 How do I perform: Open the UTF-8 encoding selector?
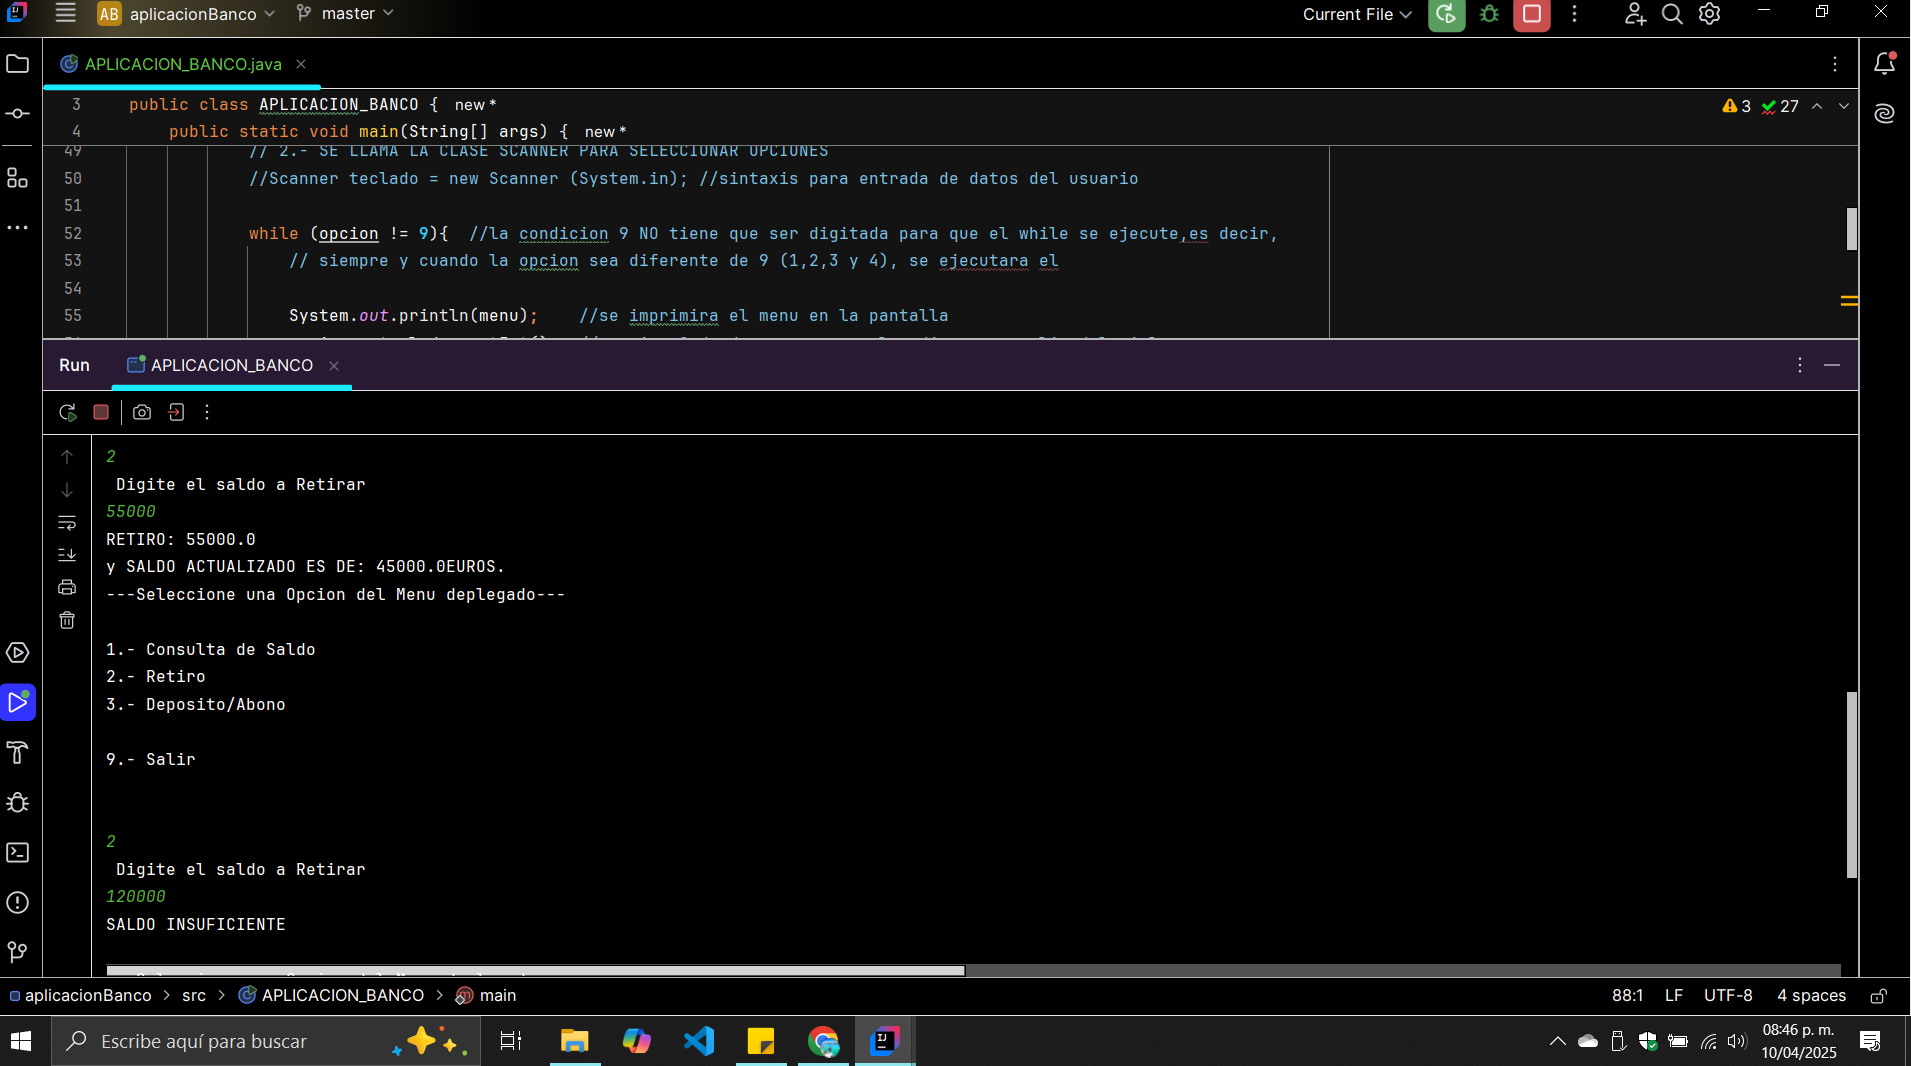(x=1728, y=996)
